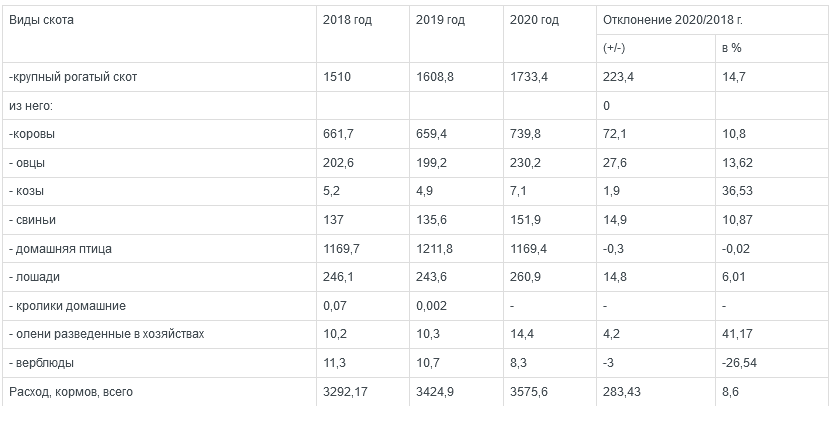Select the 'овцы' 2018 value 202,6

(x=339, y=162)
